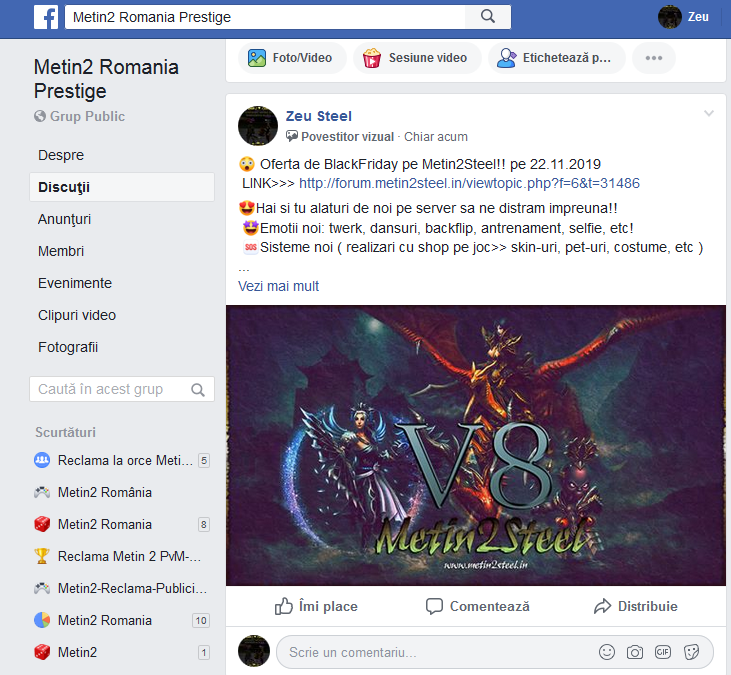Viewport: 731px width, 675px height.
Task: Open Zeu profile from top bar
Action: coord(683,17)
